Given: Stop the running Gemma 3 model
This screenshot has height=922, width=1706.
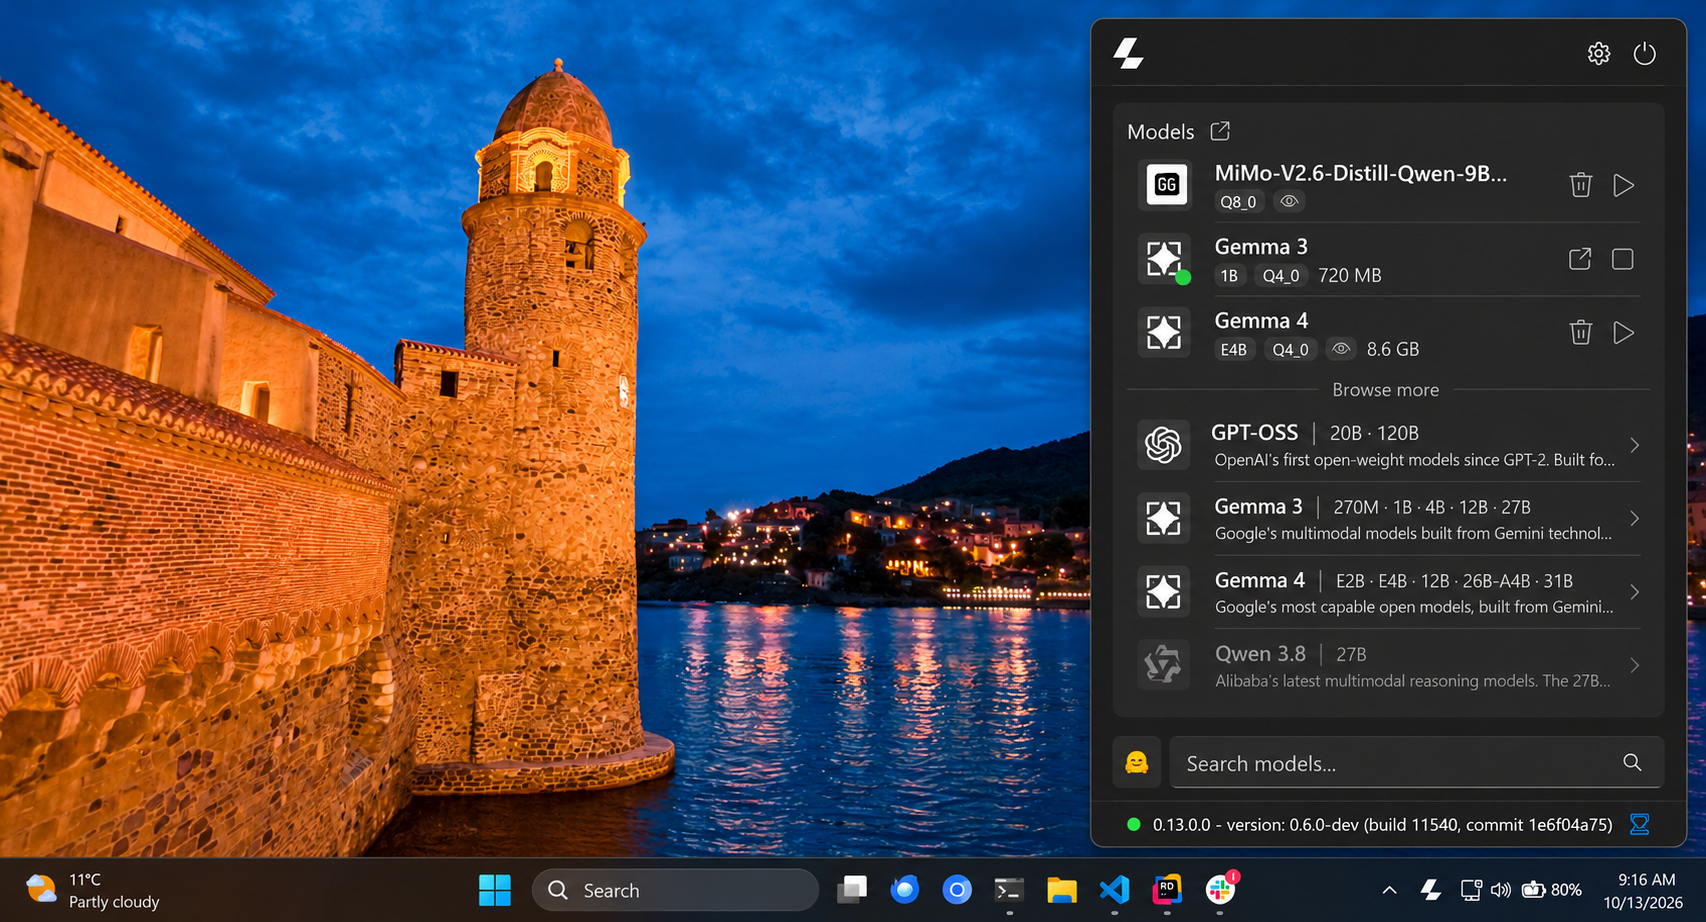Looking at the screenshot, I should pyautogui.click(x=1623, y=259).
